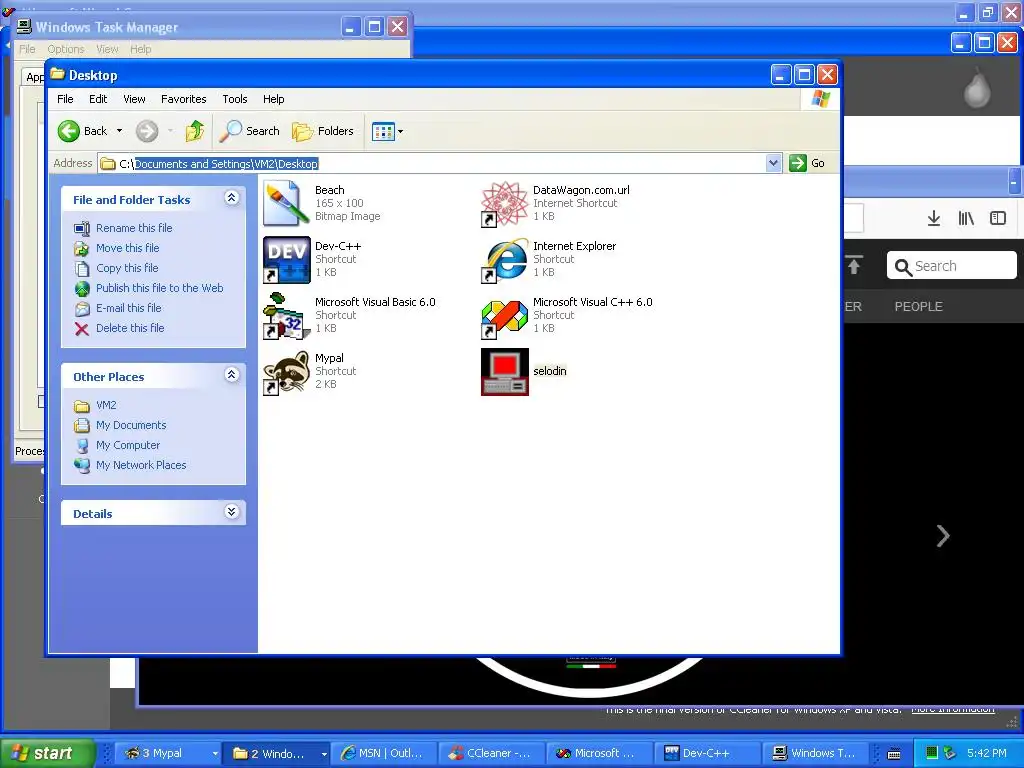The width and height of the screenshot is (1024, 768).
Task: Collapse File and Folder Tasks panel
Action: (232, 198)
